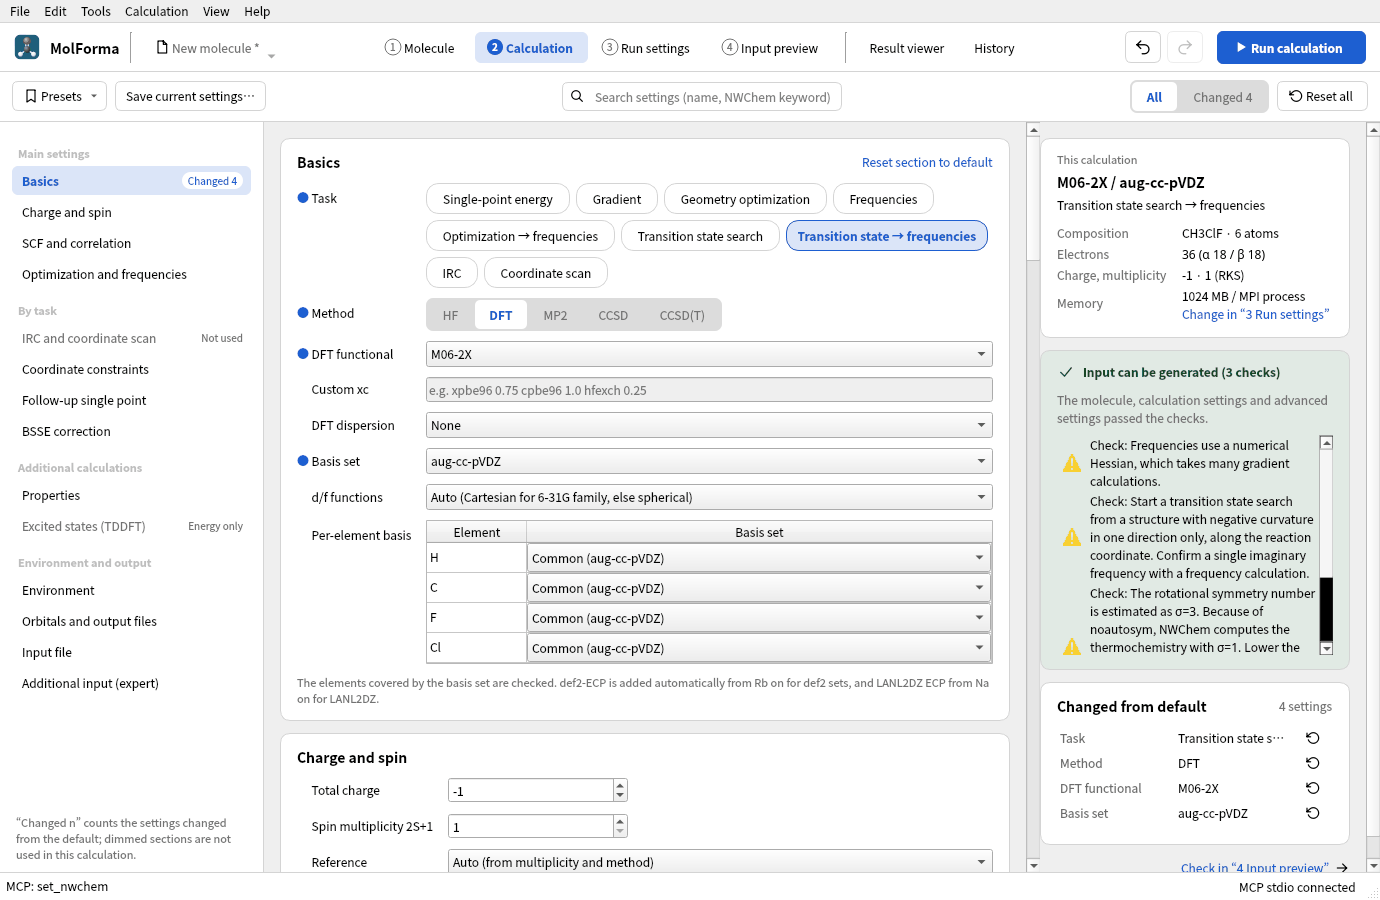1380x900 pixels.
Task: Open the Tools menu
Action: (x=96, y=11)
